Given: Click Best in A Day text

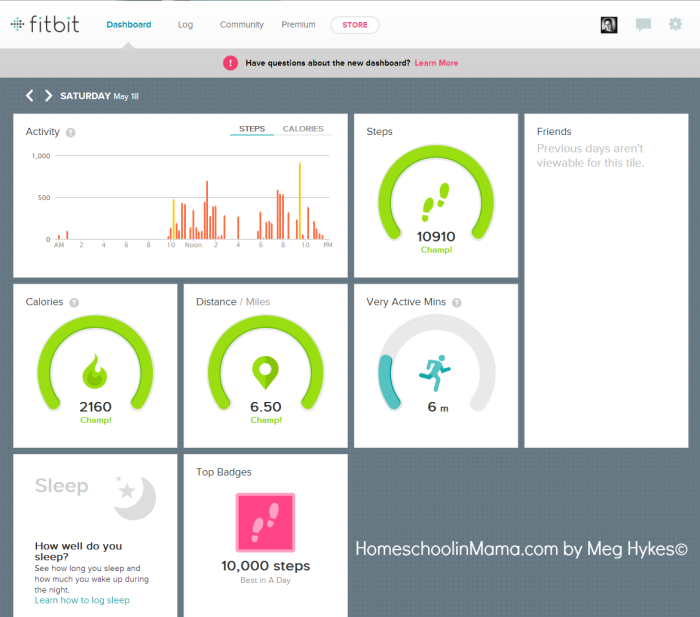Looking at the screenshot, I should click(x=265, y=580).
